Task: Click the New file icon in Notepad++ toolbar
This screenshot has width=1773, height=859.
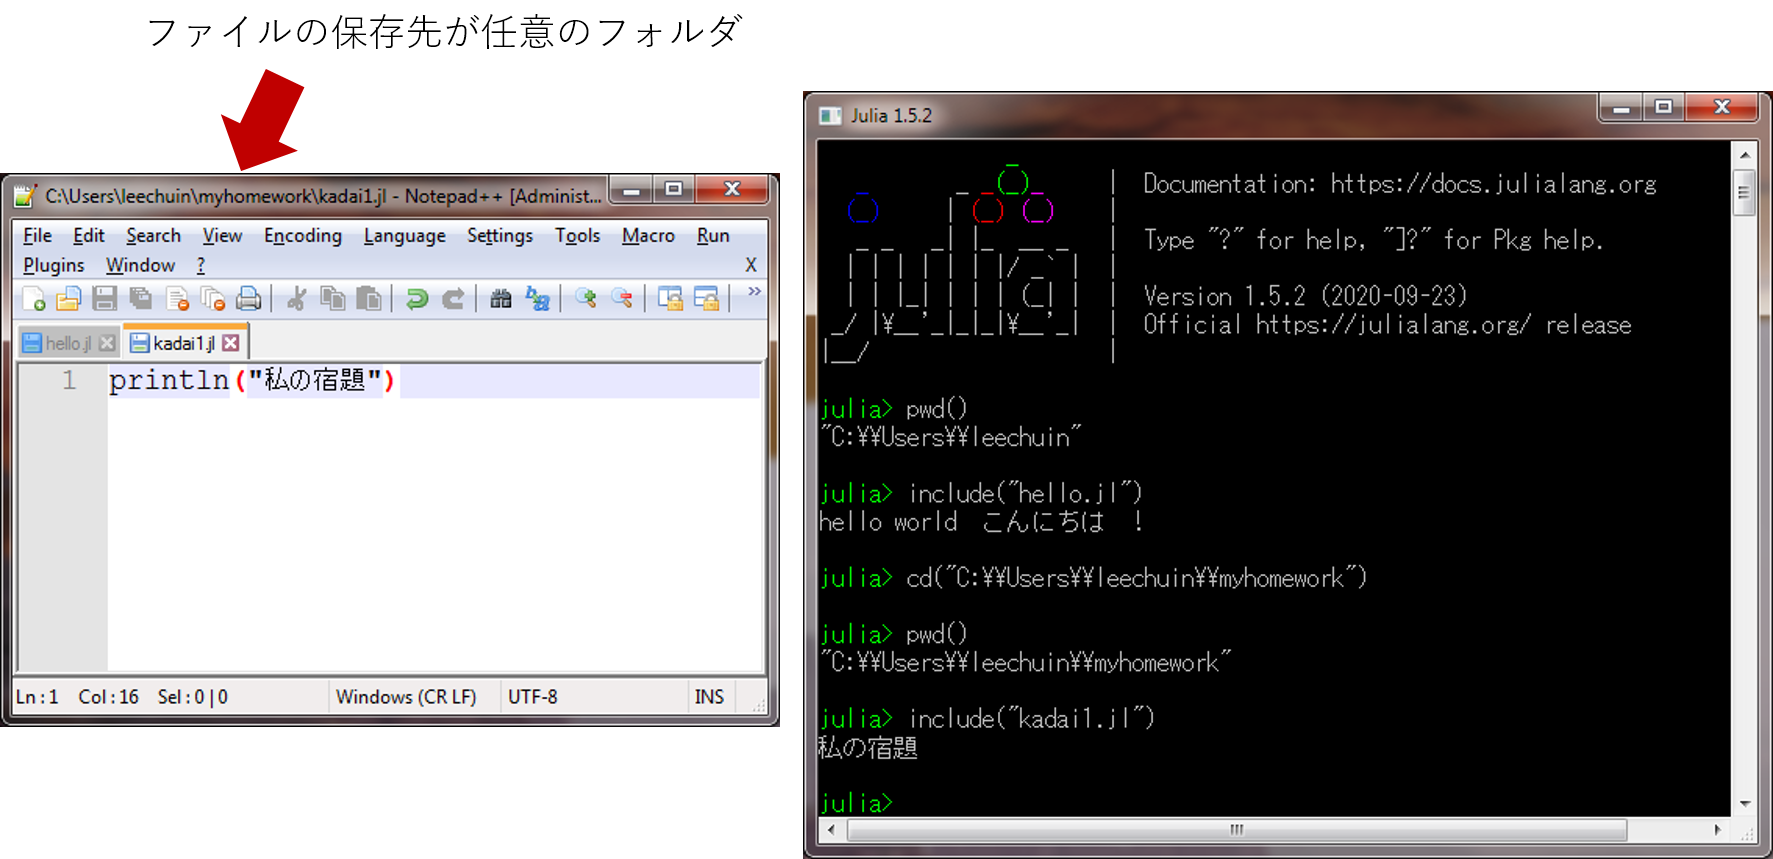Action: pos(34,298)
